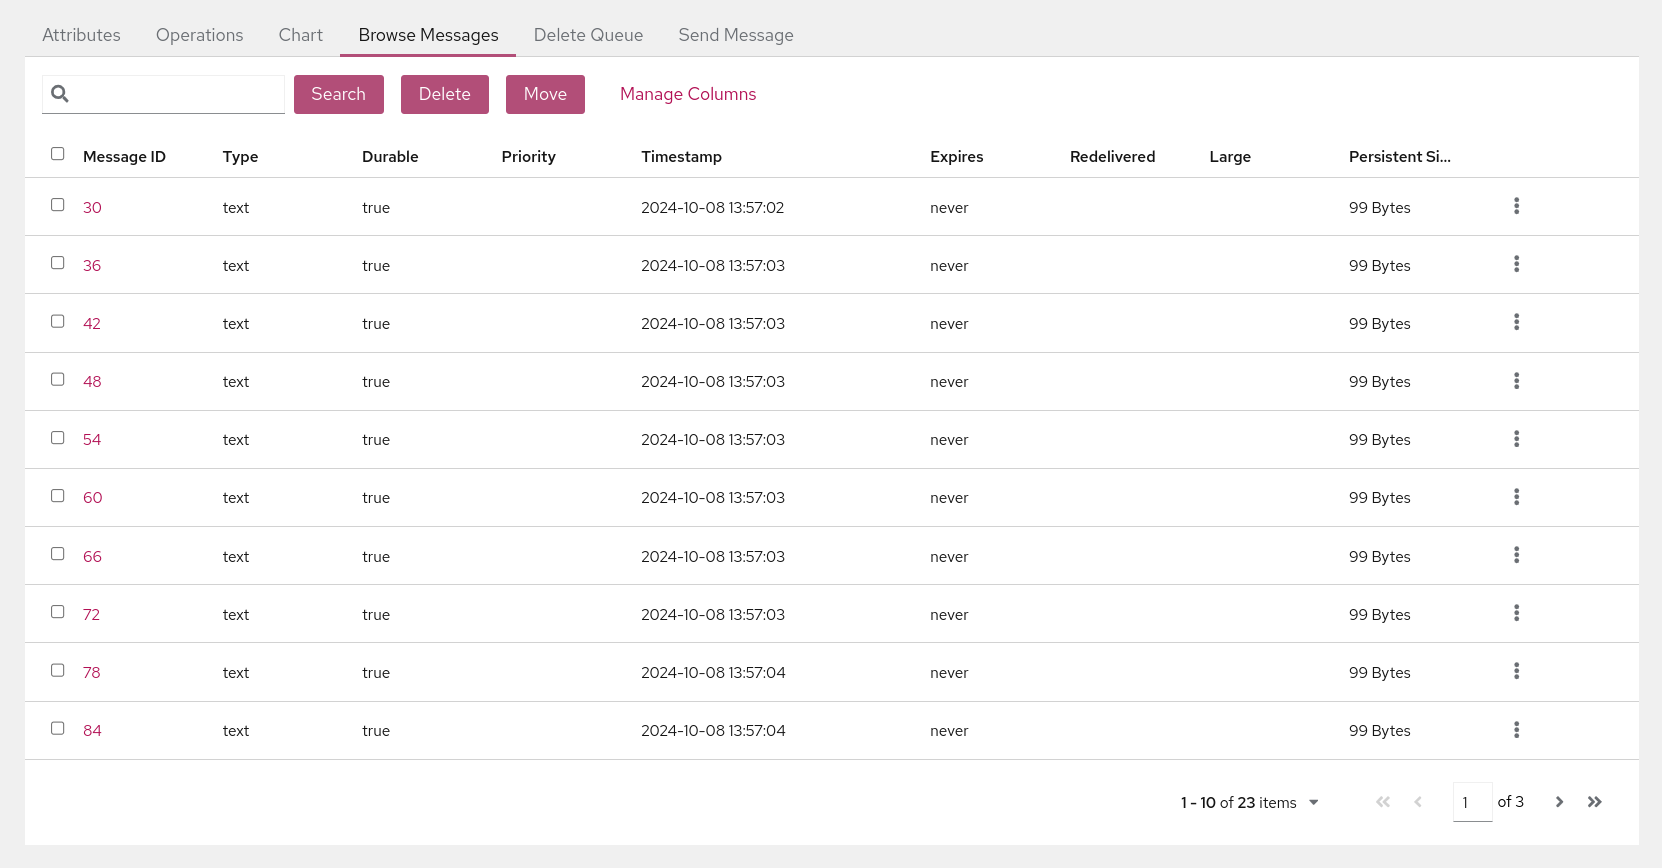Screen dimensions: 1662x868
Task: Switch to the Attributes tab
Action: coord(81,35)
